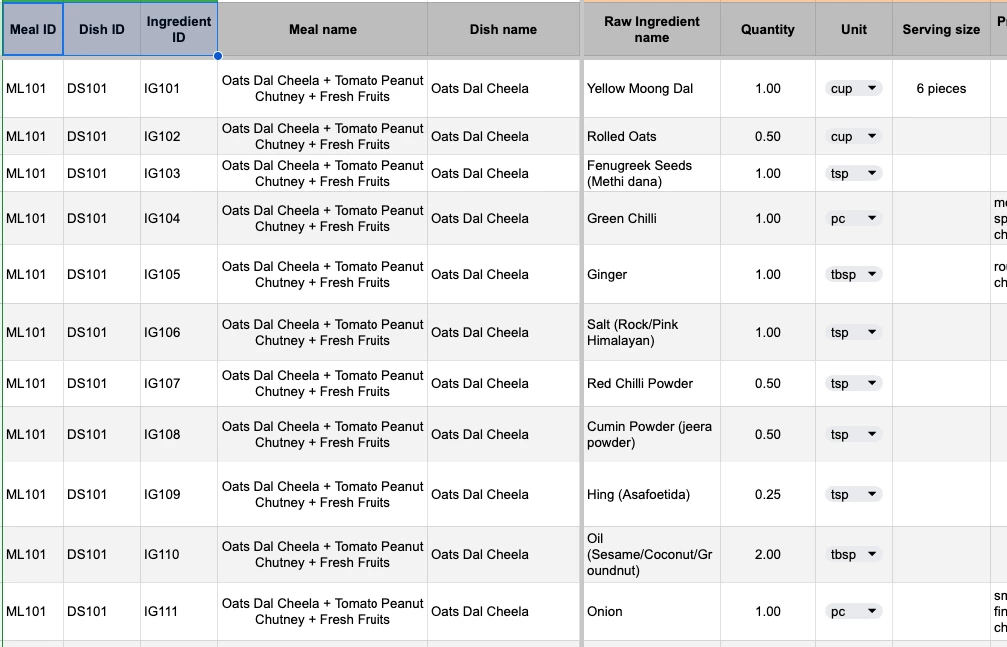1007x647 pixels.
Task: Select the 6 pieces serving size cell
Action: tap(941, 89)
